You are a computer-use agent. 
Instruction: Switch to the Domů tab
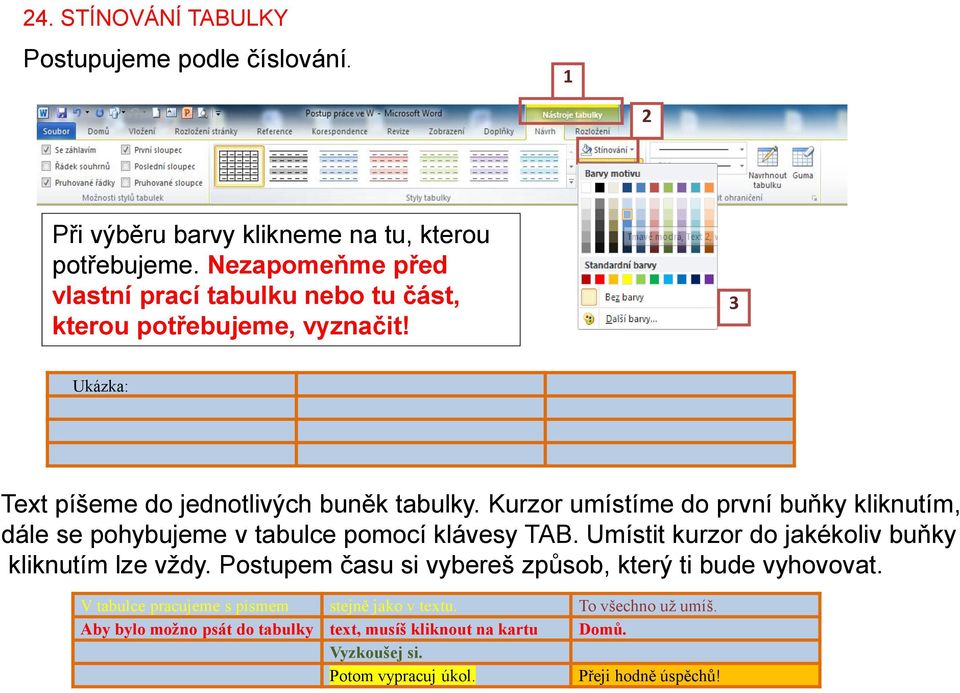coord(98,132)
